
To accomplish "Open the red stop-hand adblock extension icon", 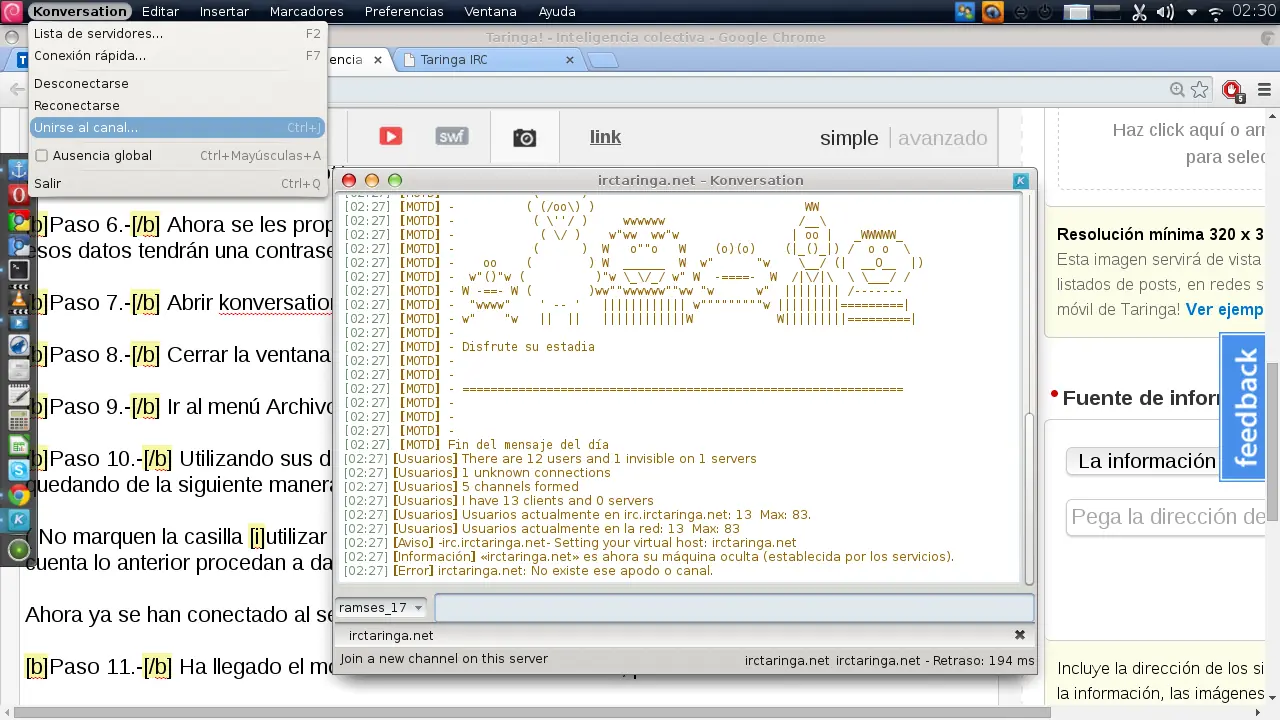I will point(1232,90).
